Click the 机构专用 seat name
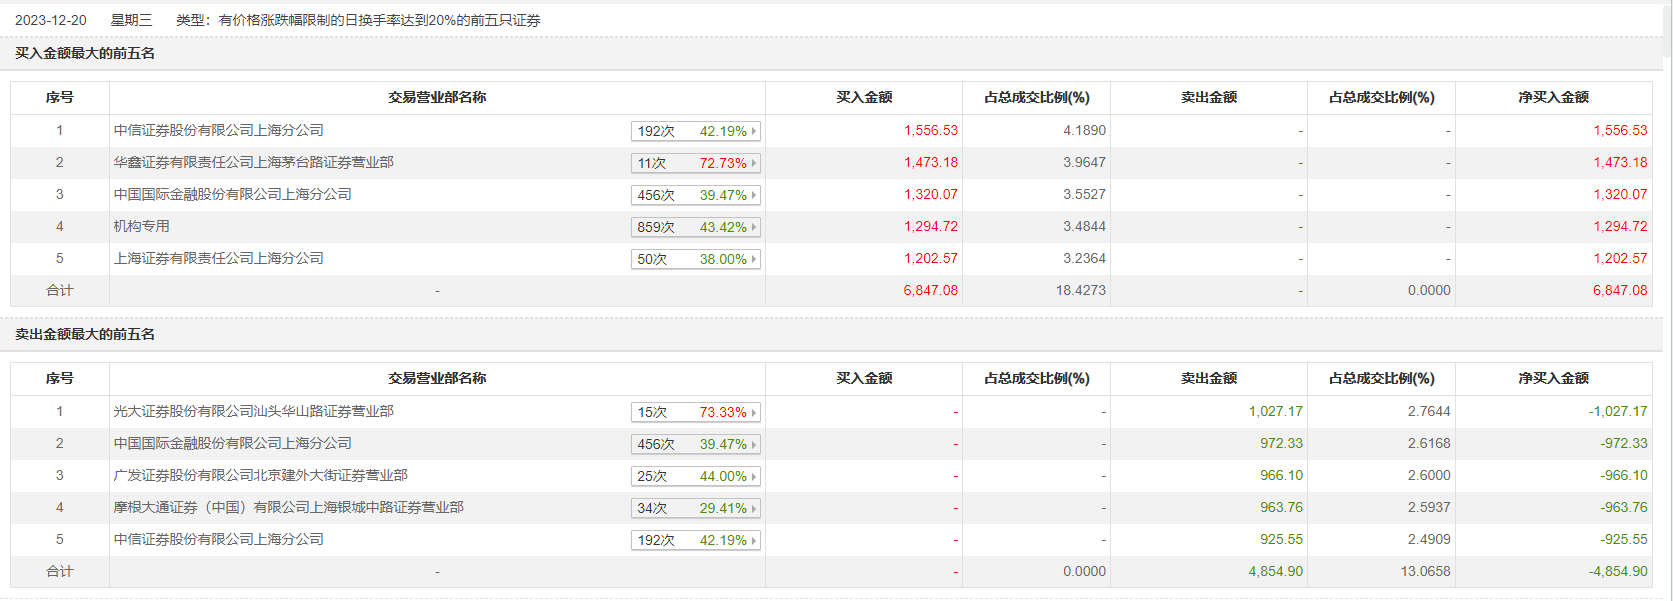This screenshot has height=601, width=1673. tap(141, 226)
